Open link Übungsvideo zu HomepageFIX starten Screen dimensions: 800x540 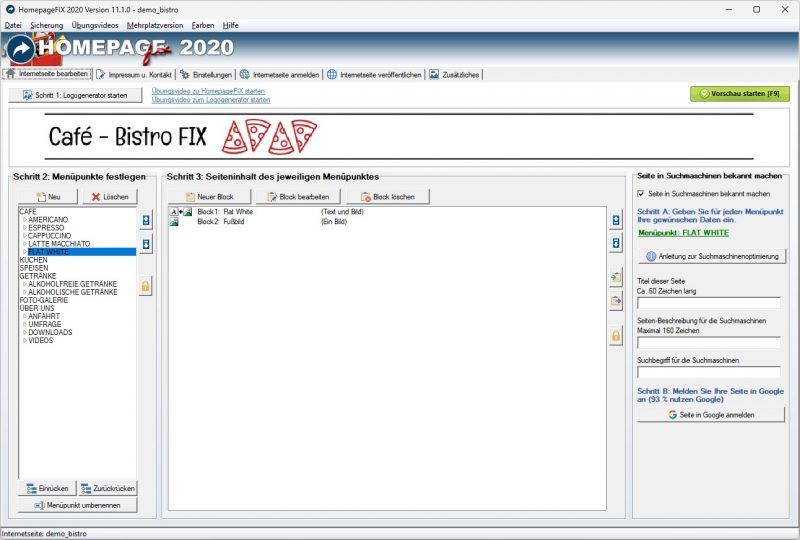click(x=208, y=91)
